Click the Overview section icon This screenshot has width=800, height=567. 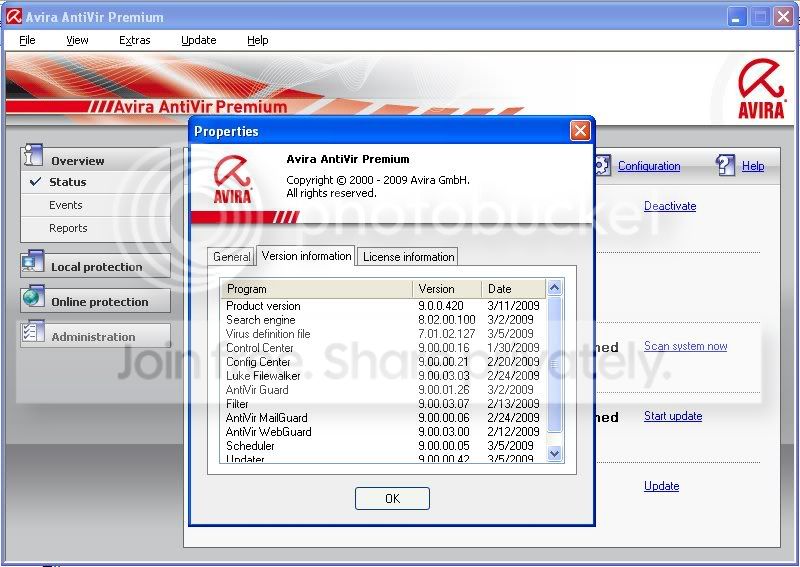pos(32,155)
